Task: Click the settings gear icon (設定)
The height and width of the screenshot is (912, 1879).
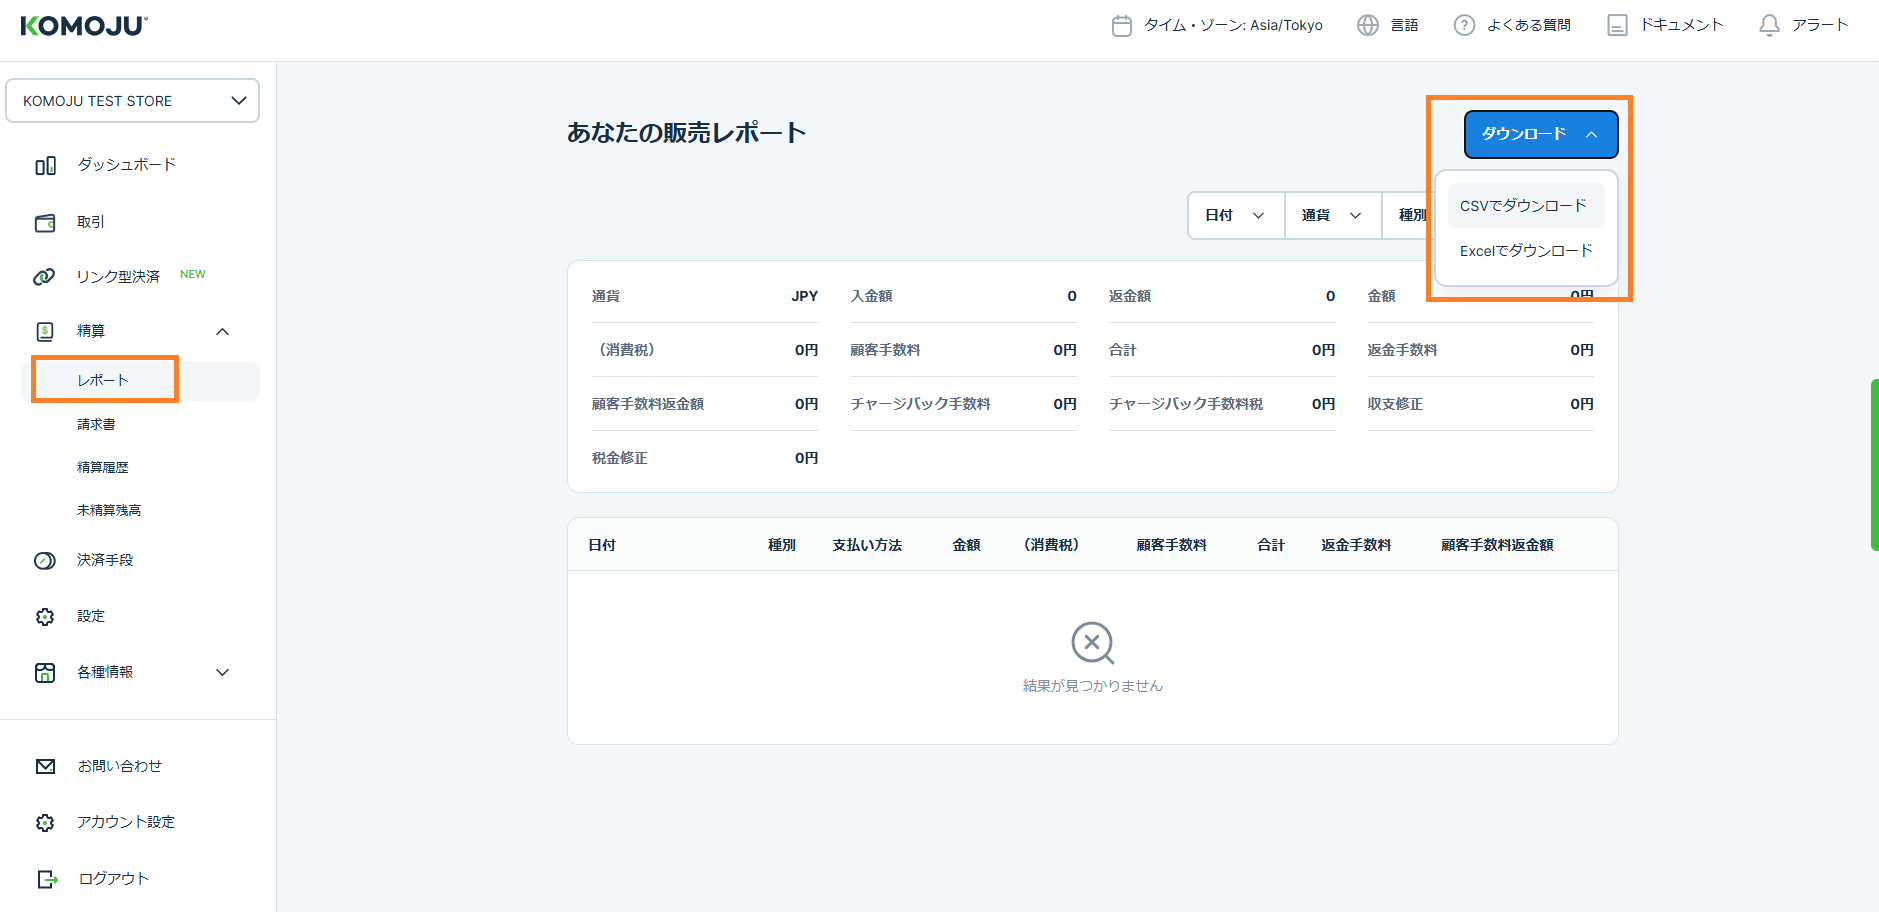Action: coord(45,617)
